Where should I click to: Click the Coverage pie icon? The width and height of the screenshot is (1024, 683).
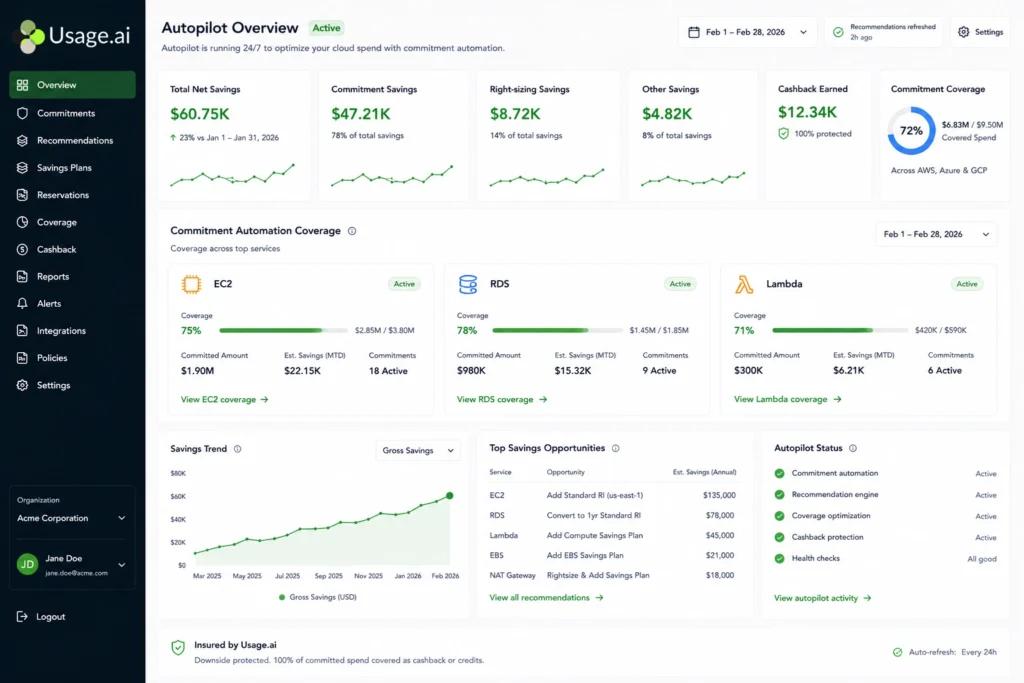(22, 222)
